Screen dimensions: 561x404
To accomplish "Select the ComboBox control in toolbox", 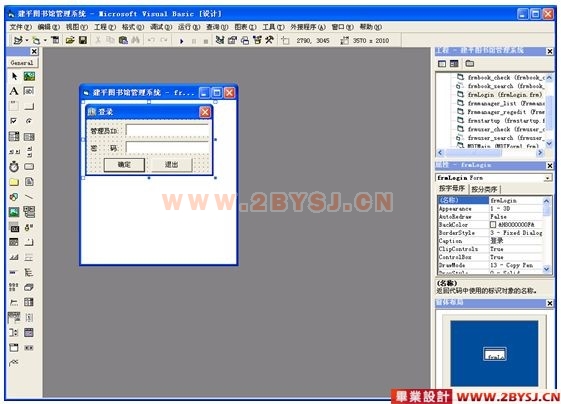I will [14, 136].
